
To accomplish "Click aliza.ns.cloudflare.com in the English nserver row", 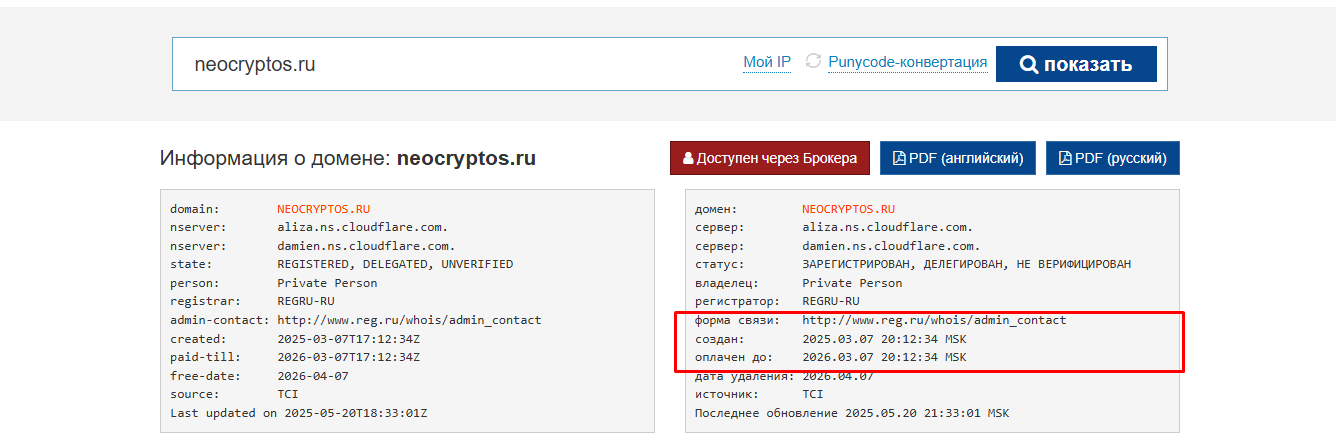I will (x=362, y=227).
